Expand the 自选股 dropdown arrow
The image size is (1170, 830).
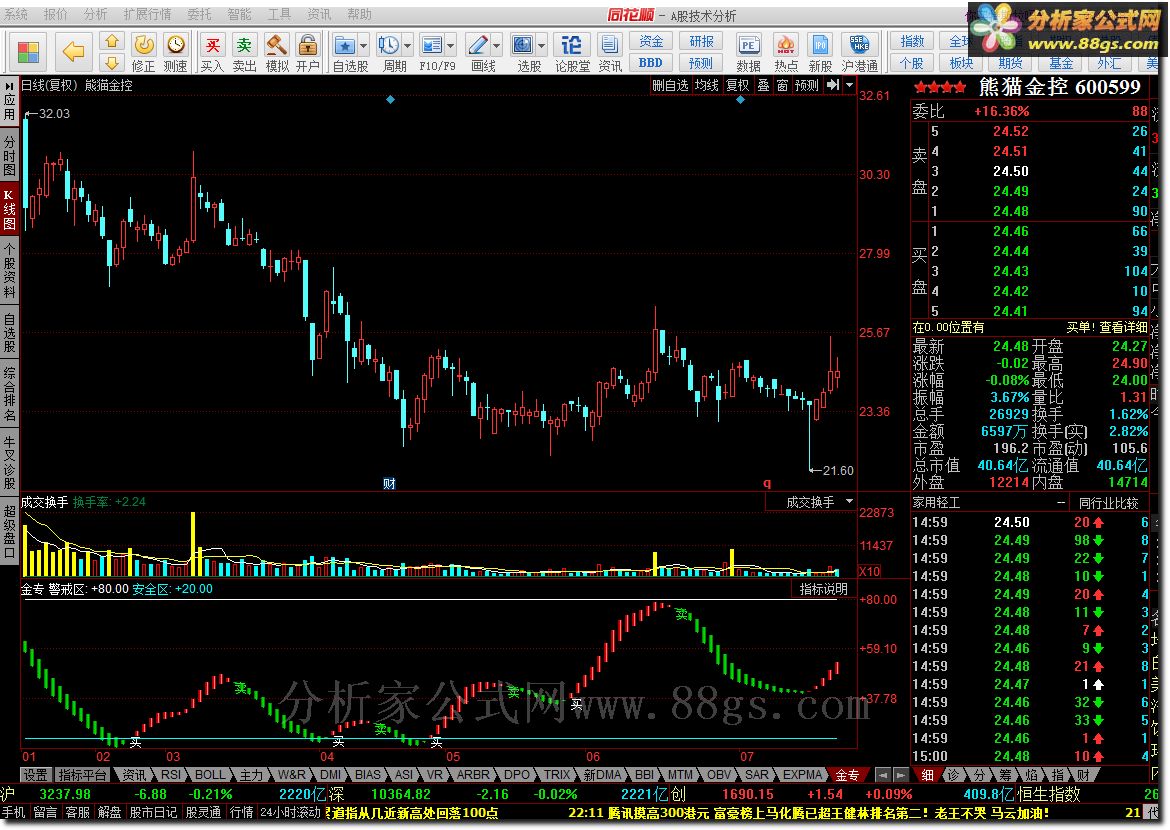pyautogui.click(x=363, y=46)
